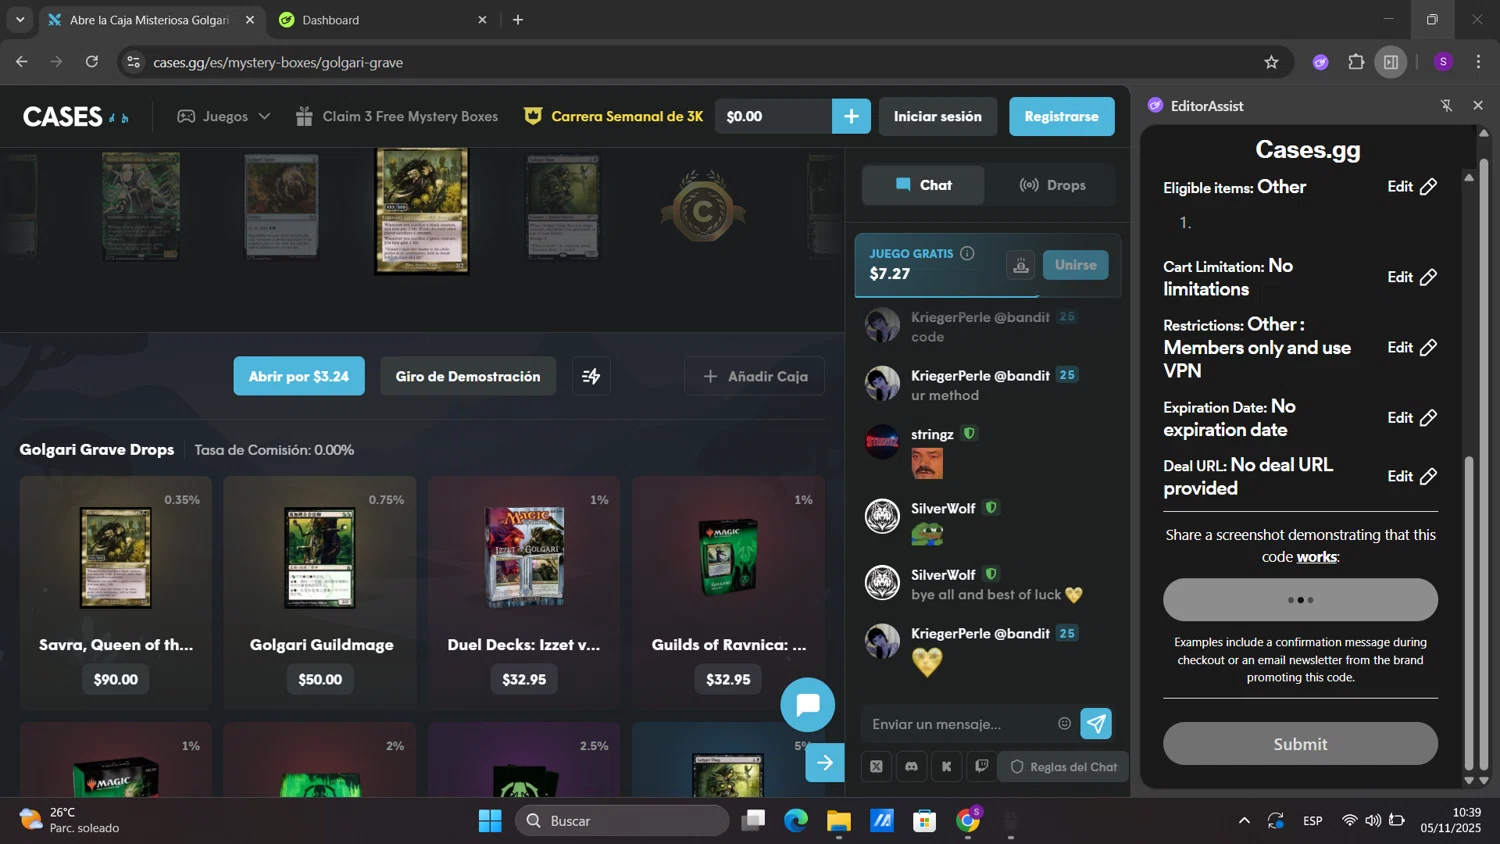Switch to the Dashboard browser tab

tap(380, 20)
